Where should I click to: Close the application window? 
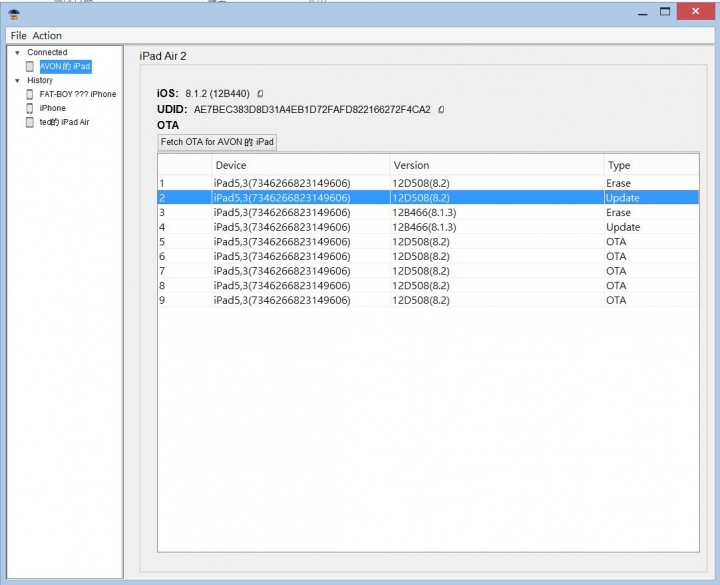point(696,11)
